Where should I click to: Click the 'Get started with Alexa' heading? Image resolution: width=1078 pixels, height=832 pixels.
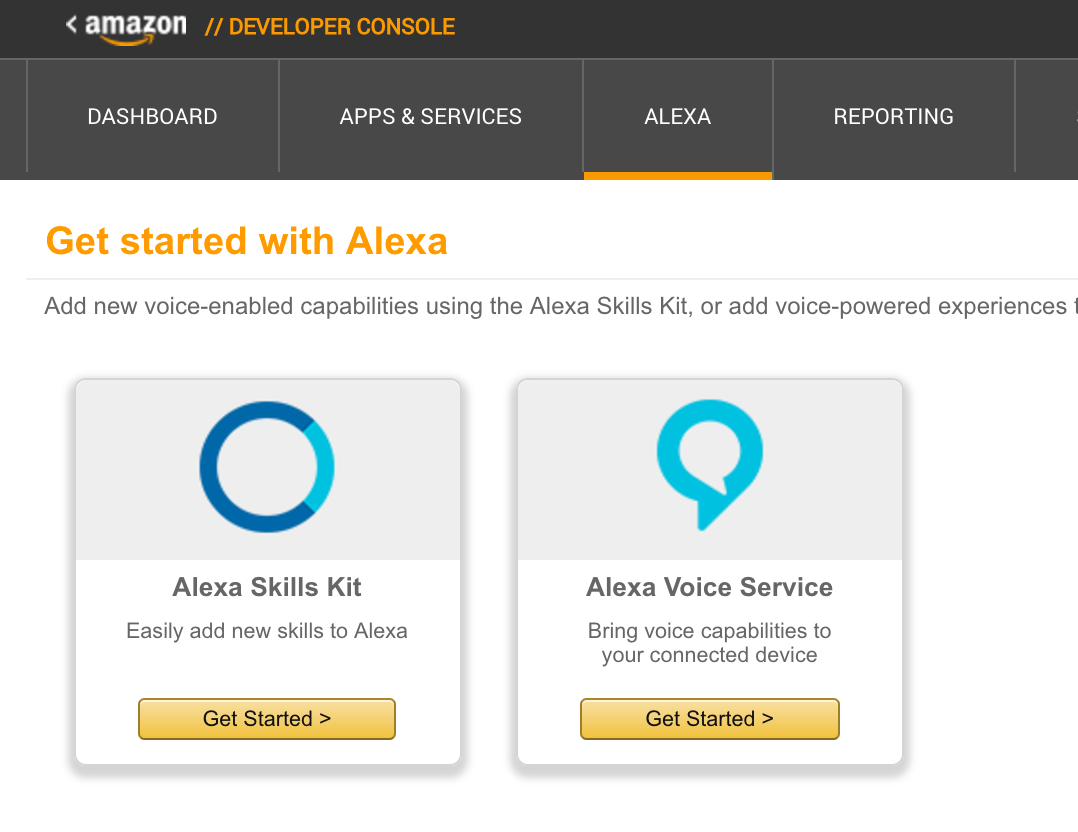coord(246,241)
